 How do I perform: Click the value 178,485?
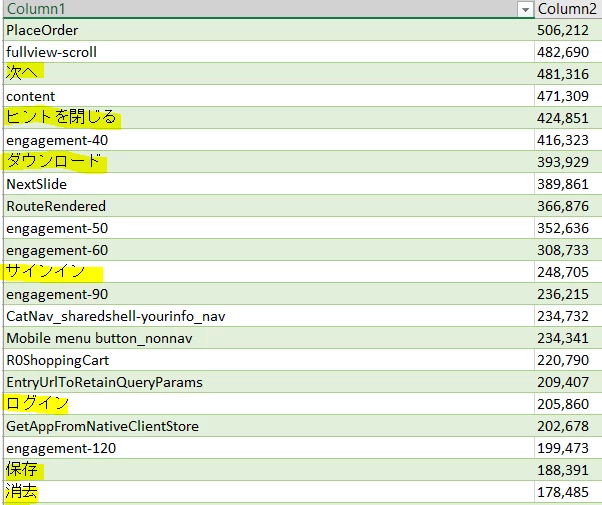click(x=562, y=492)
